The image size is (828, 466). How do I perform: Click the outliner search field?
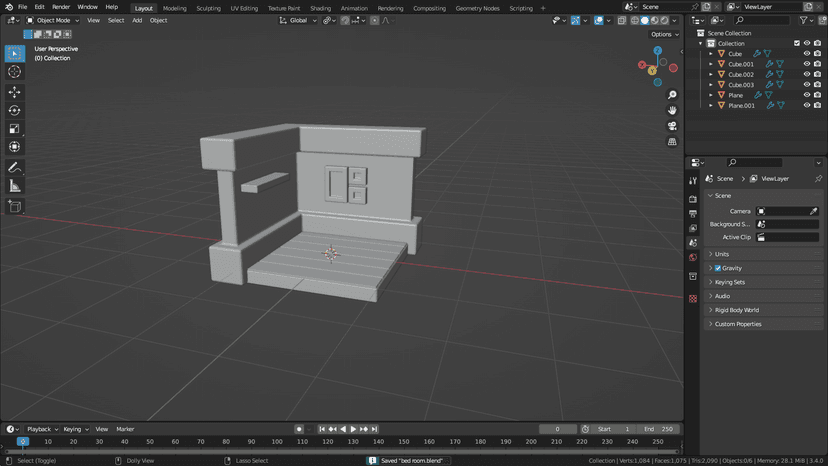pyautogui.click(x=761, y=21)
